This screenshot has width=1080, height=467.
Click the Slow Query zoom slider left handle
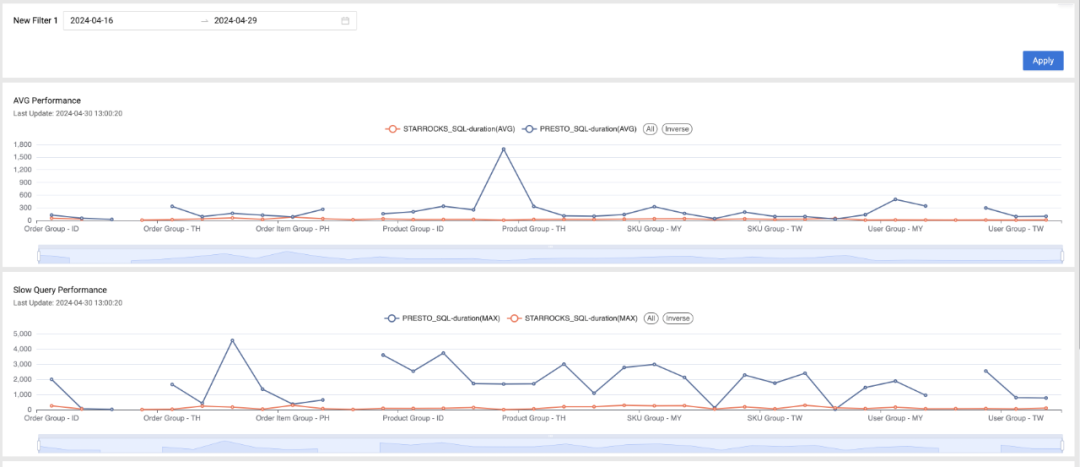point(39,446)
